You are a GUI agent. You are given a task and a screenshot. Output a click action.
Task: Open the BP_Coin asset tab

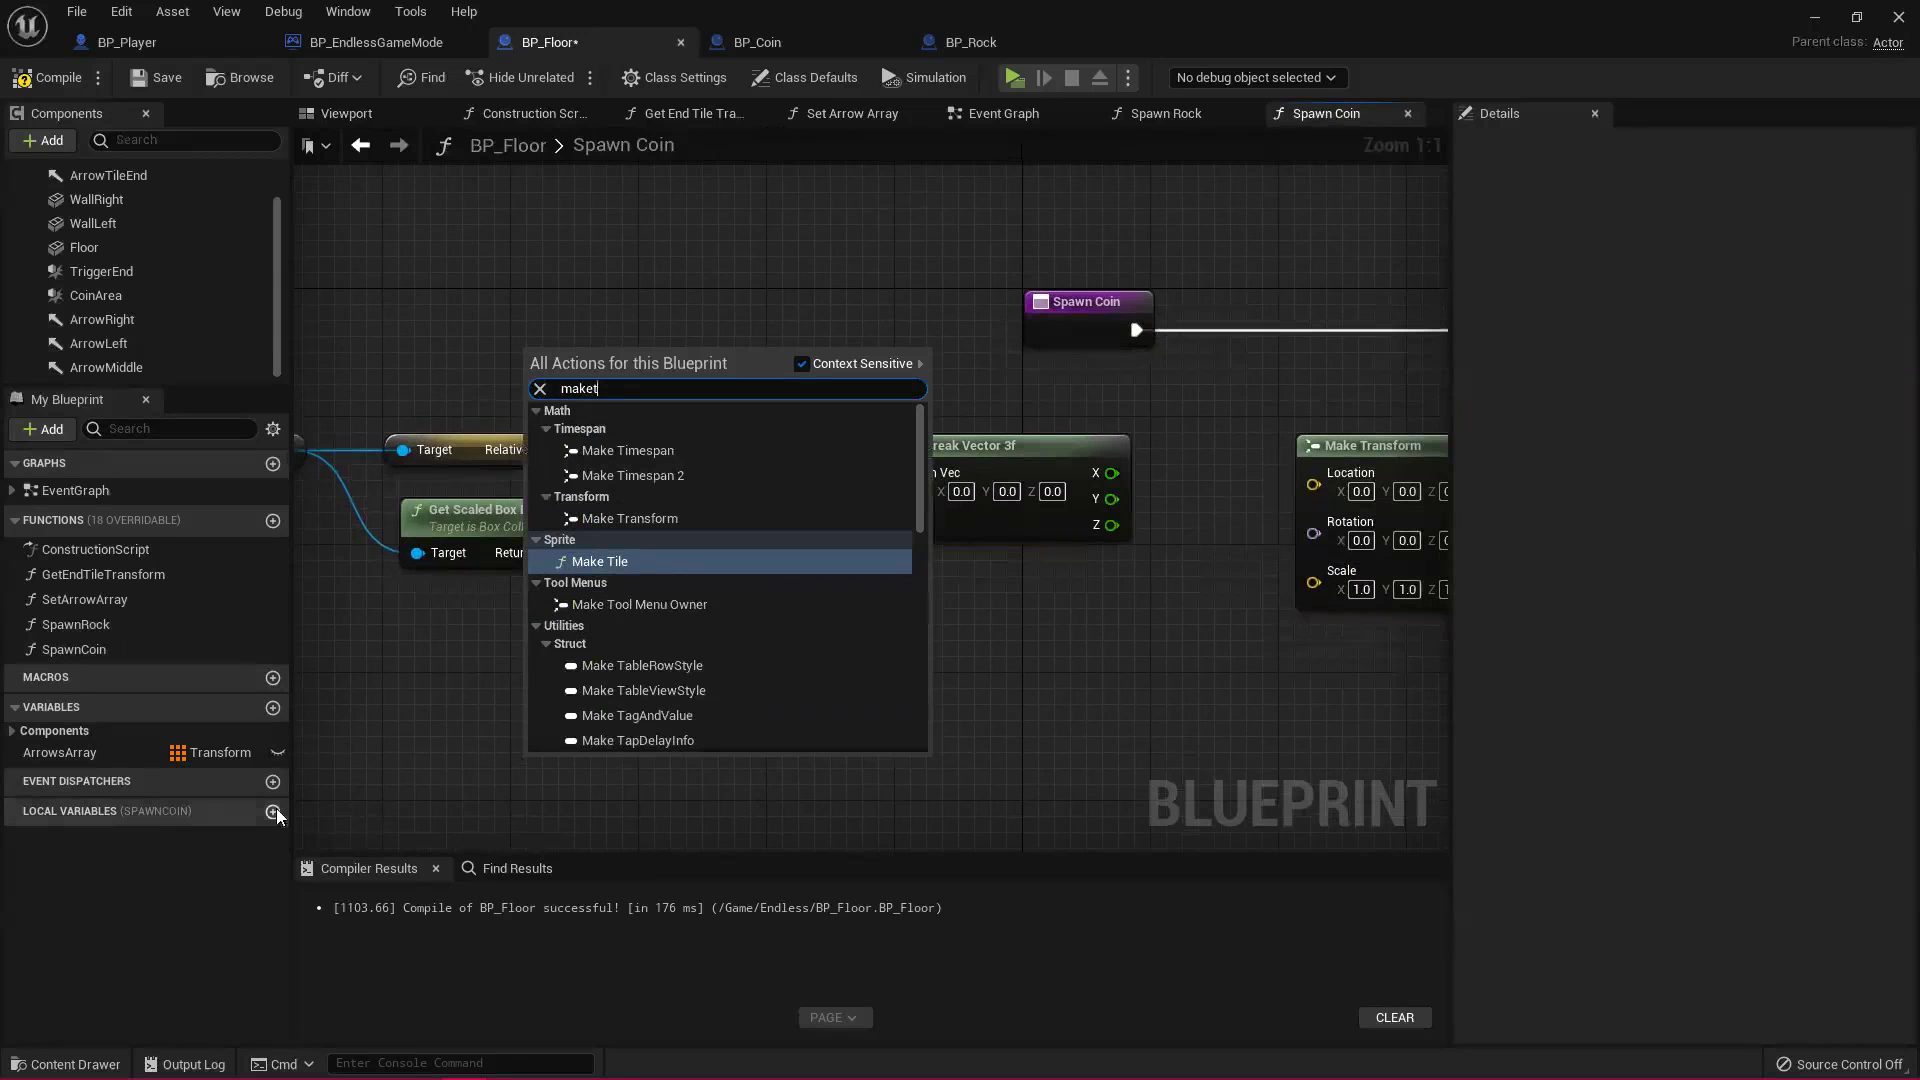click(x=757, y=43)
